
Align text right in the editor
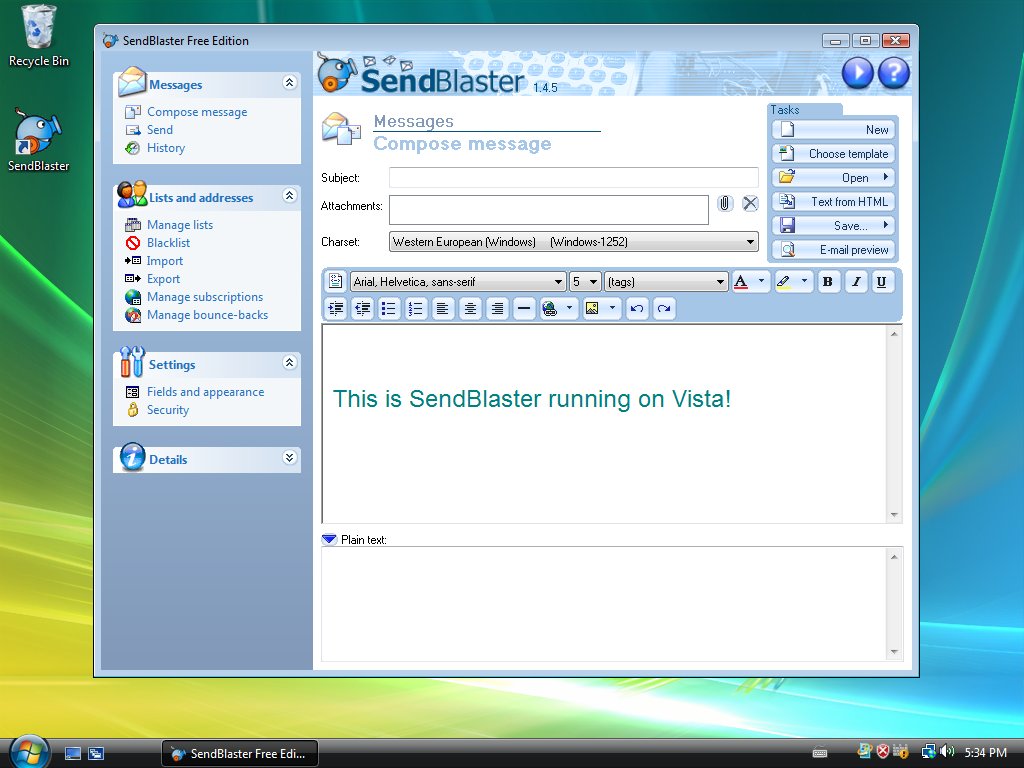498,309
